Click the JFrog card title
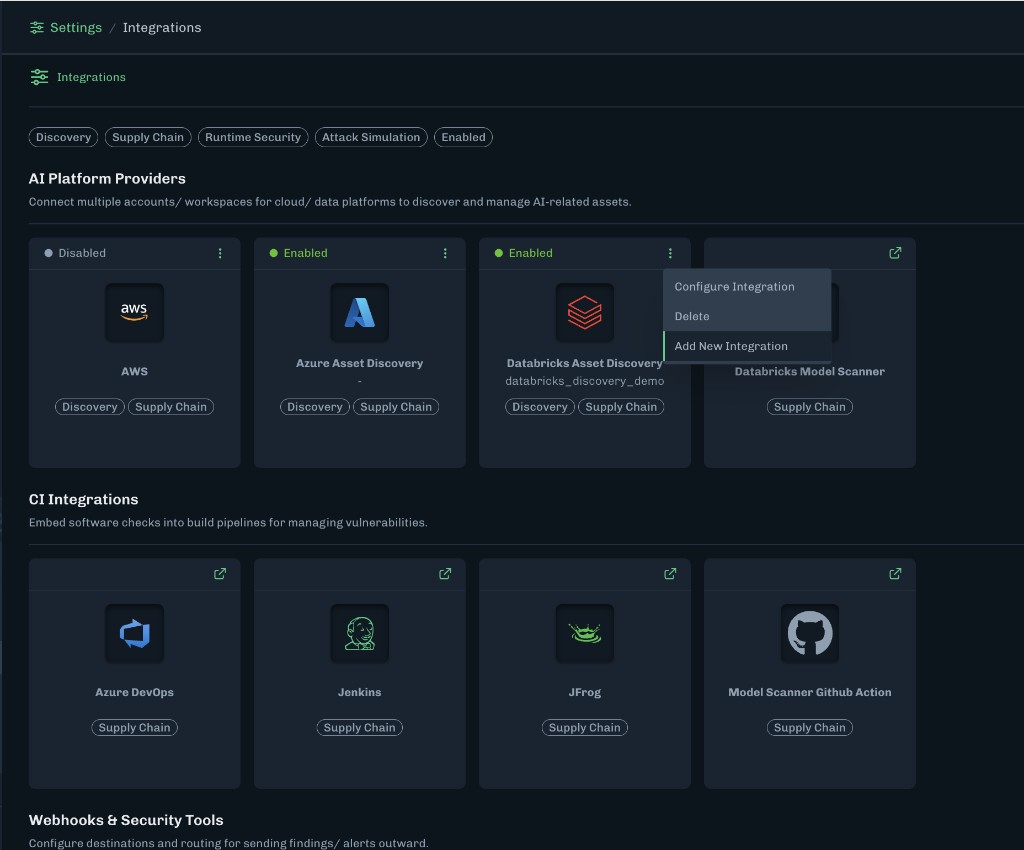This screenshot has width=1024, height=850. click(x=584, y=692)
